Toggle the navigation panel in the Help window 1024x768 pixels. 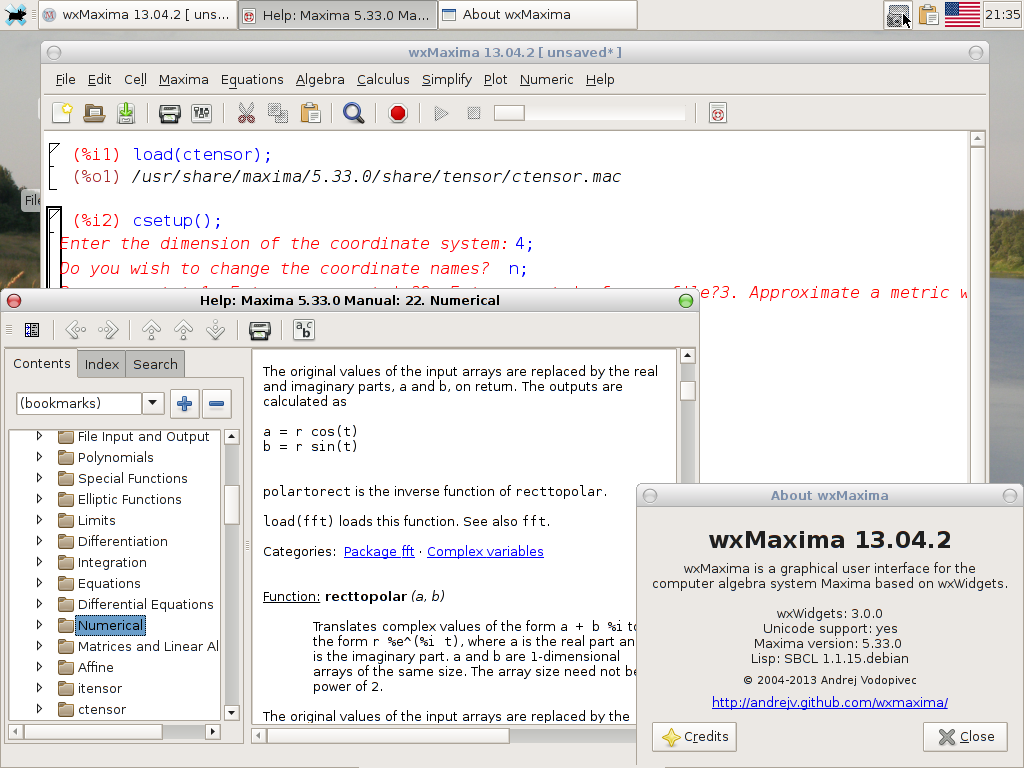click(x=31, y=330)
